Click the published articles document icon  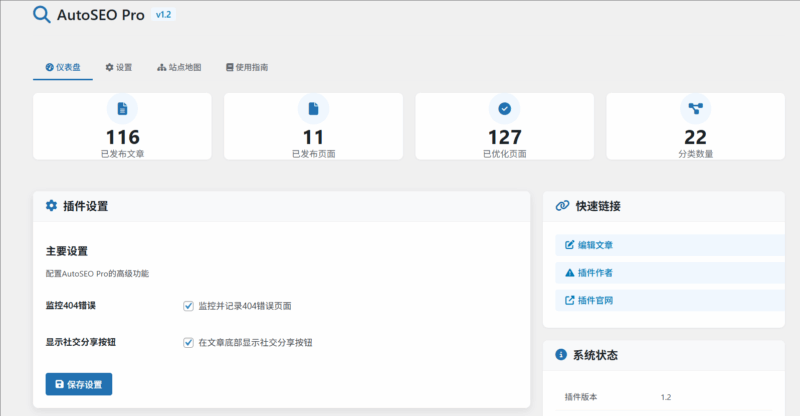(122, 108)
